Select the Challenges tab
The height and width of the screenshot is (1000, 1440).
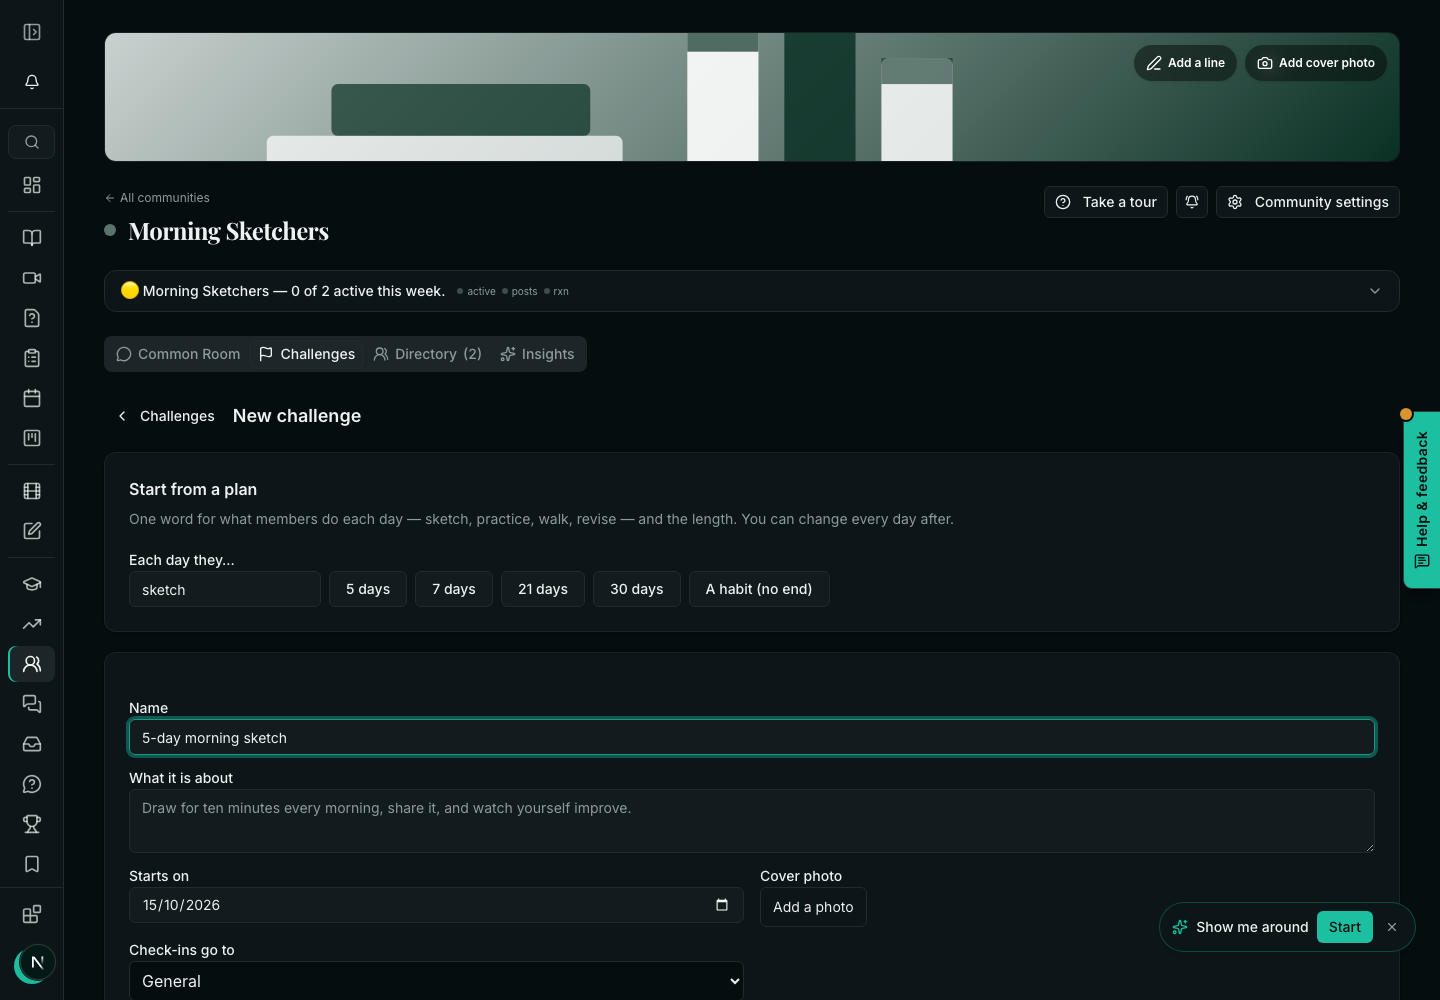tap(307, 354)
